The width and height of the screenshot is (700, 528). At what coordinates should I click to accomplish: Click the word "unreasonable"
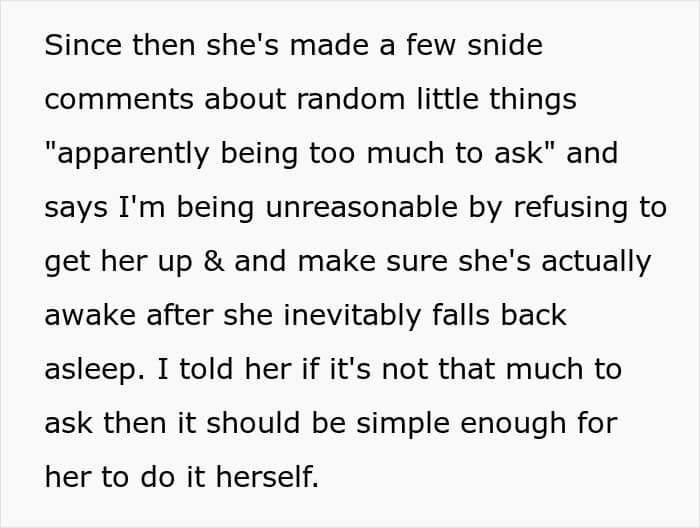[x=361, y=208]
